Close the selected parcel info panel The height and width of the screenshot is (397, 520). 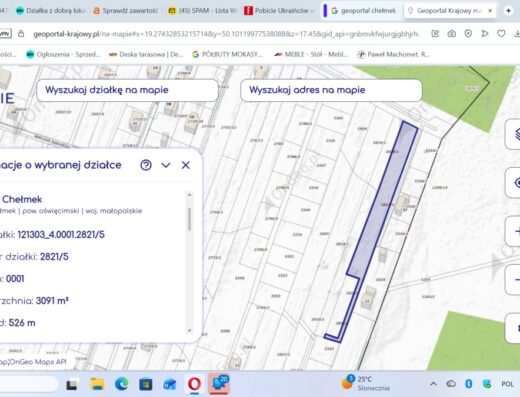click(186, 165)
